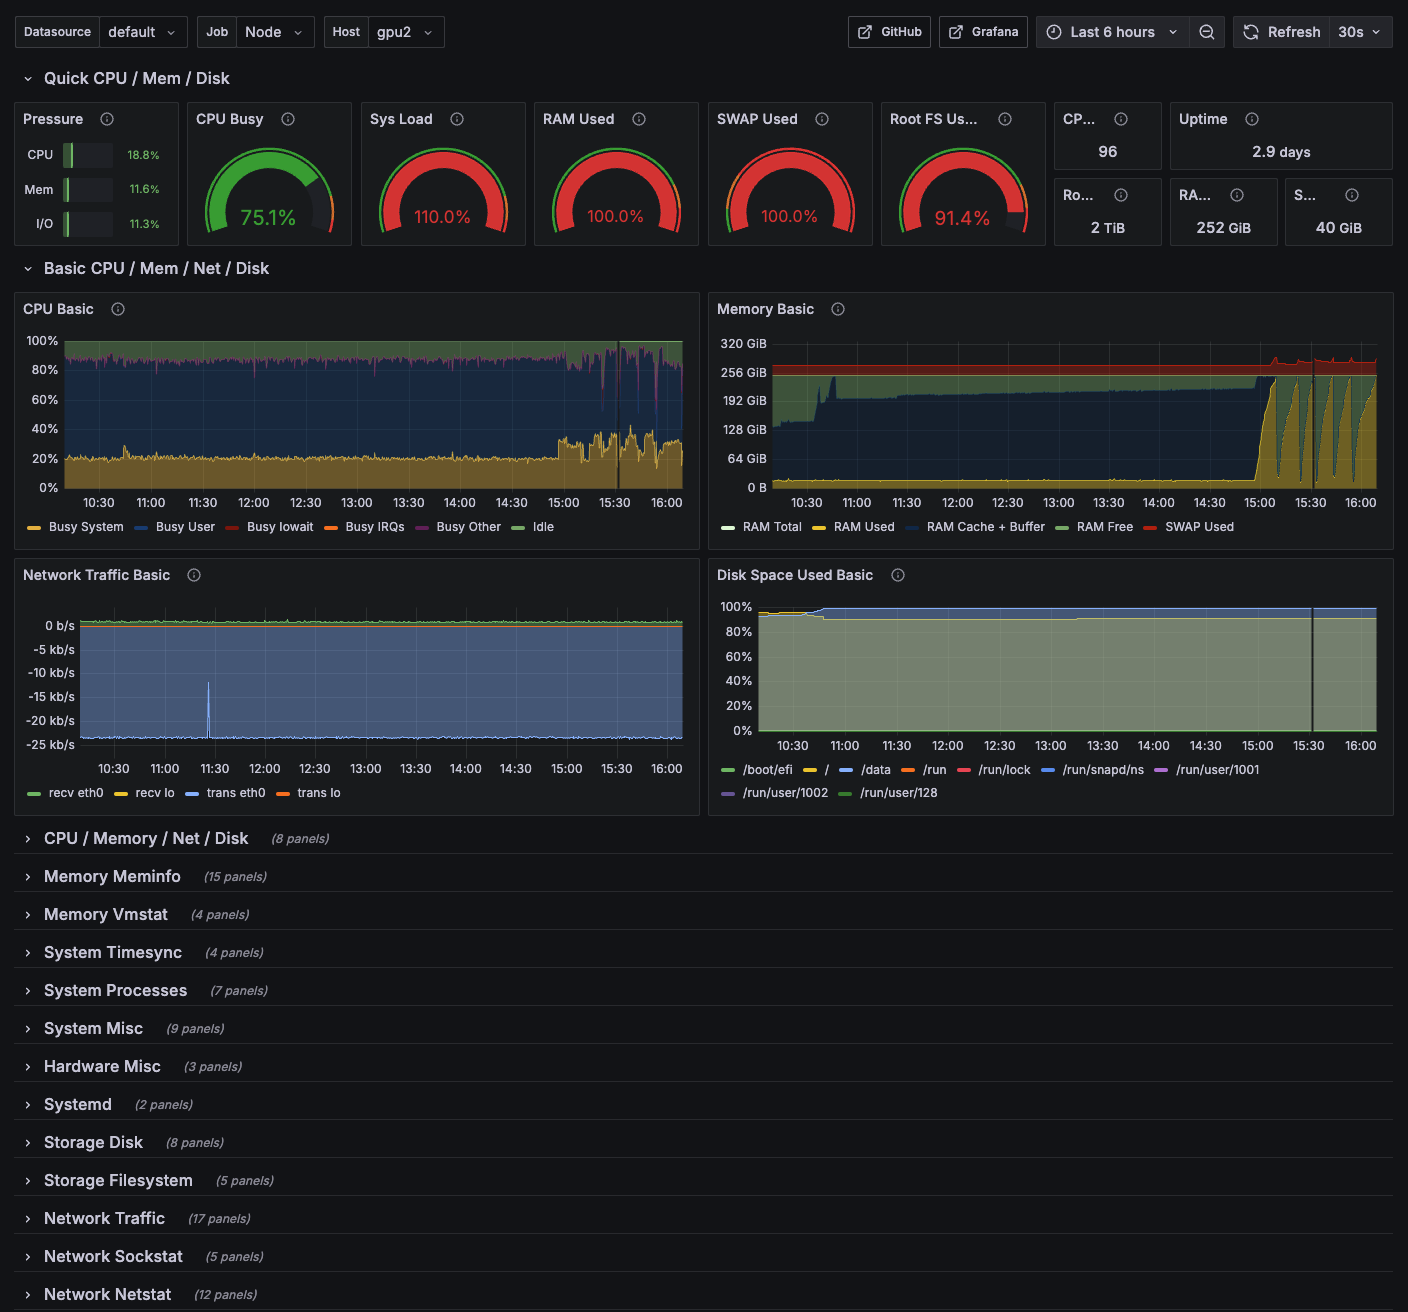Expand the System Timesync row
This screenshot has height=1312, width=1408.
pyautogui.click(x=113, y=952)
